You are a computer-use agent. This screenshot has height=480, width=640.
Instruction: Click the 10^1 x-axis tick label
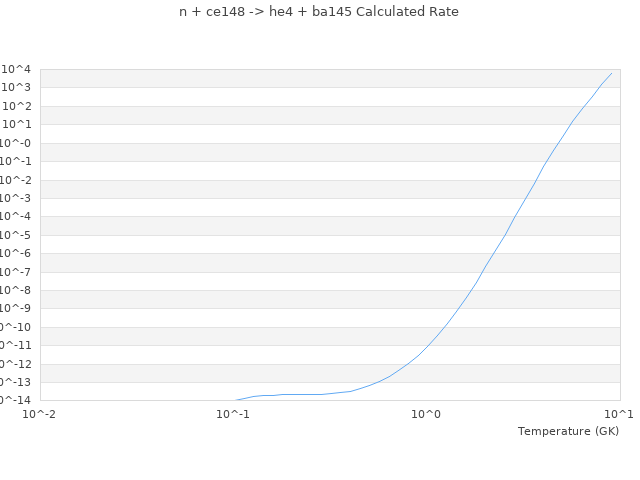coord(619,413)
